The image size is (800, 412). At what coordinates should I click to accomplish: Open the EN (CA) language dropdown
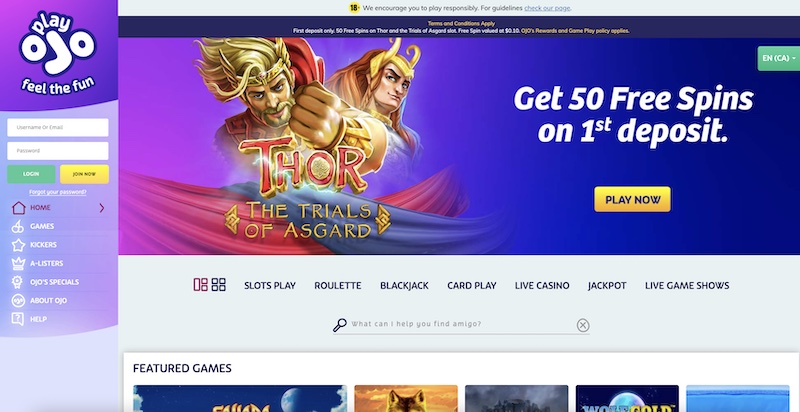click(779, 58)
